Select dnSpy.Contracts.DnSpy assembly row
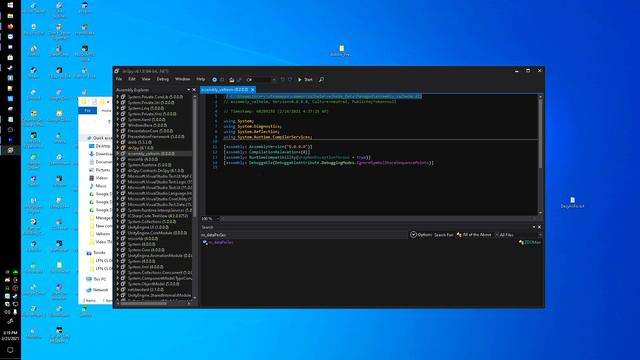 (156, 171)
